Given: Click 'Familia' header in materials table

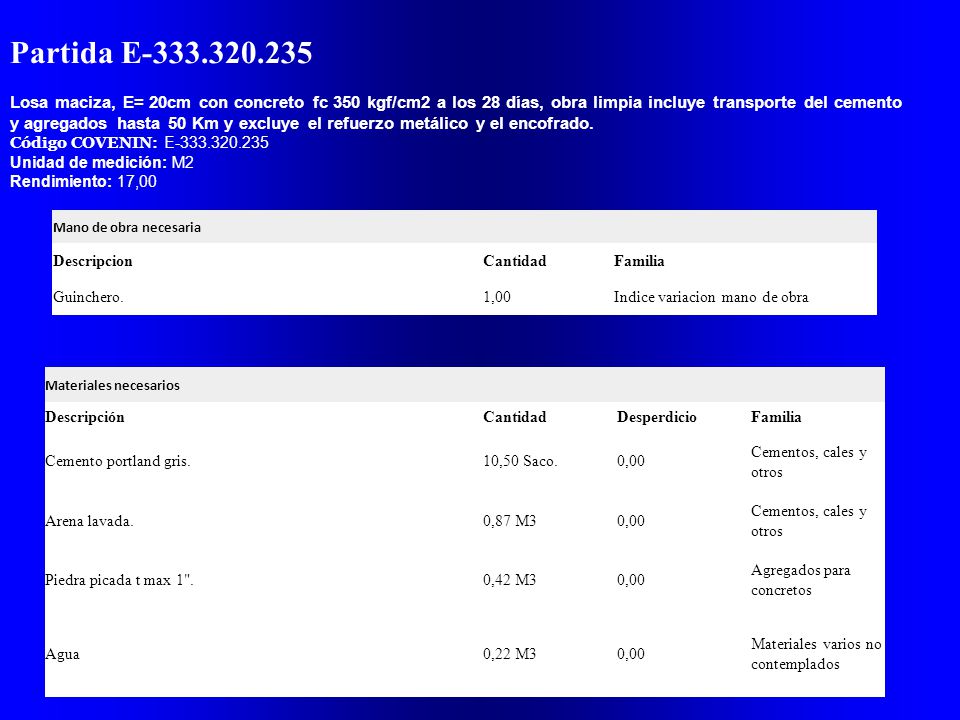Looking at the screenshot, I should (x=776, y=417).
